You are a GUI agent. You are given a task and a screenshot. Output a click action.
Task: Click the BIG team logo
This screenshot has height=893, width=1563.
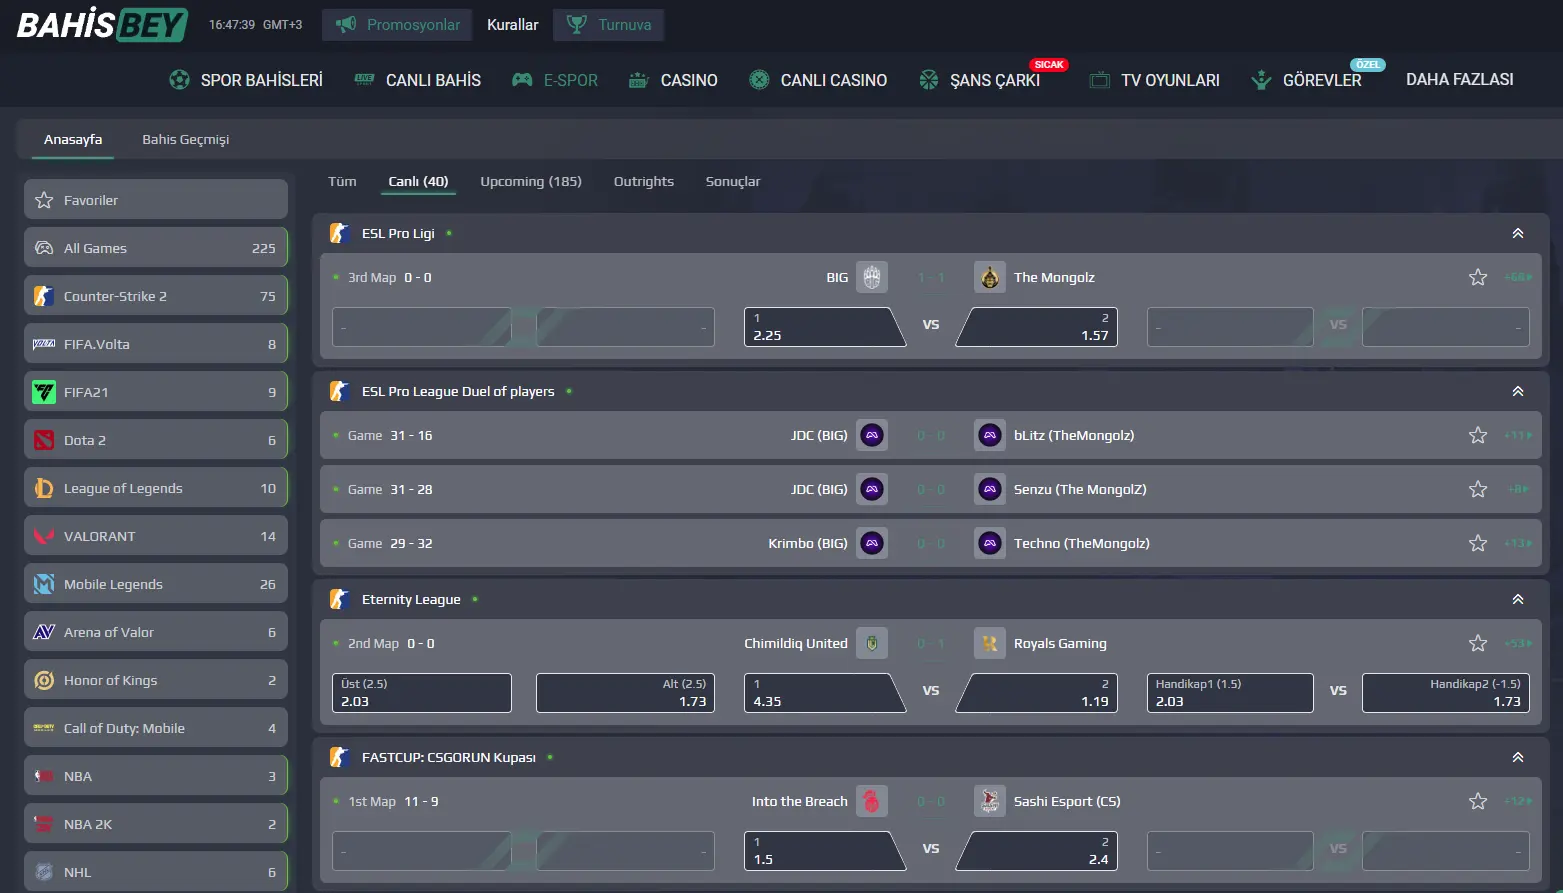point(872,278)
